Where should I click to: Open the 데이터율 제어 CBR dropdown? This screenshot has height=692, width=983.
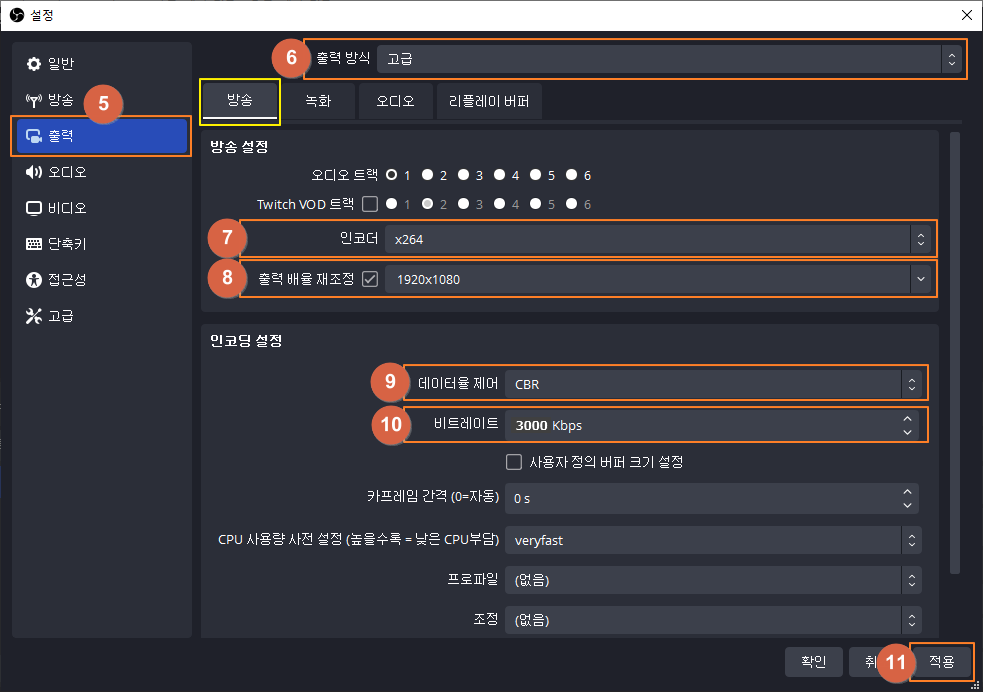pos(713,384)
